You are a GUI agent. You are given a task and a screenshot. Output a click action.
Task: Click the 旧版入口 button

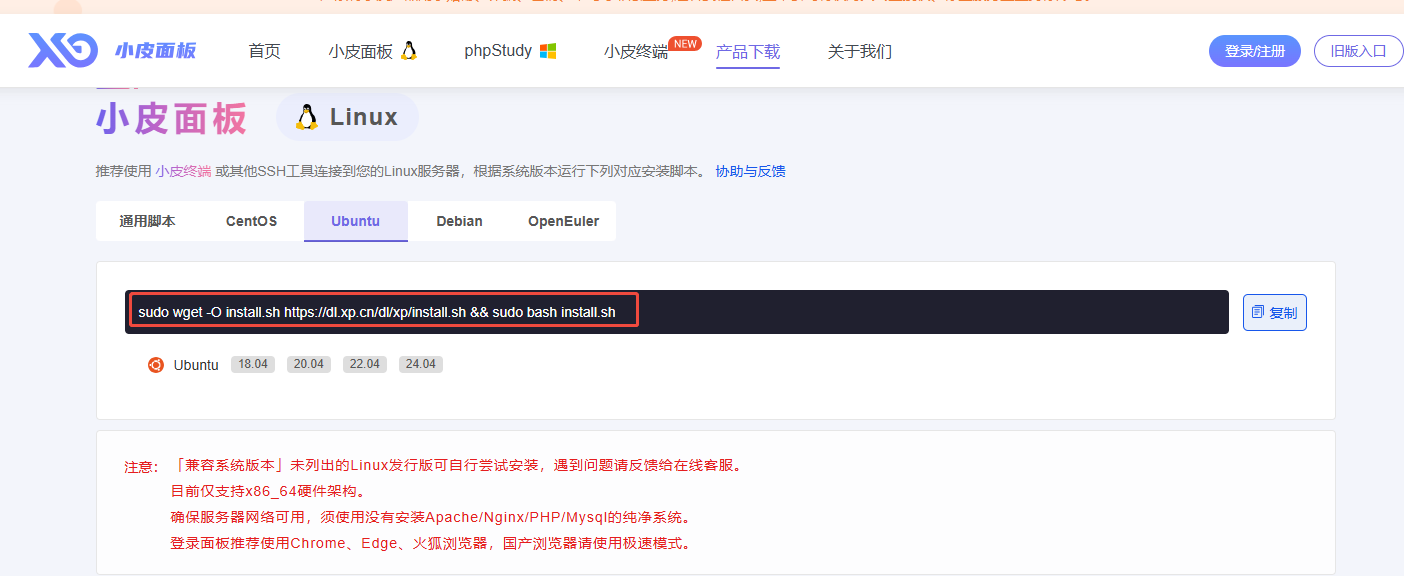pos(1358,51)
